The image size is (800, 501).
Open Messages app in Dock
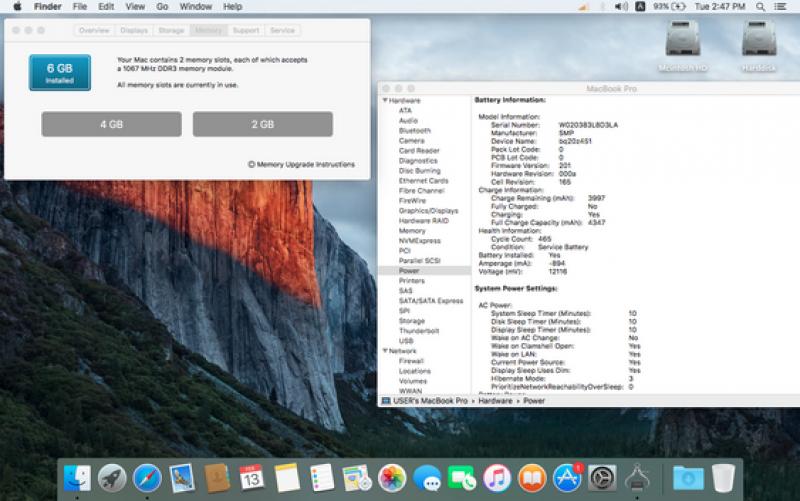click(x=427, y=478)
